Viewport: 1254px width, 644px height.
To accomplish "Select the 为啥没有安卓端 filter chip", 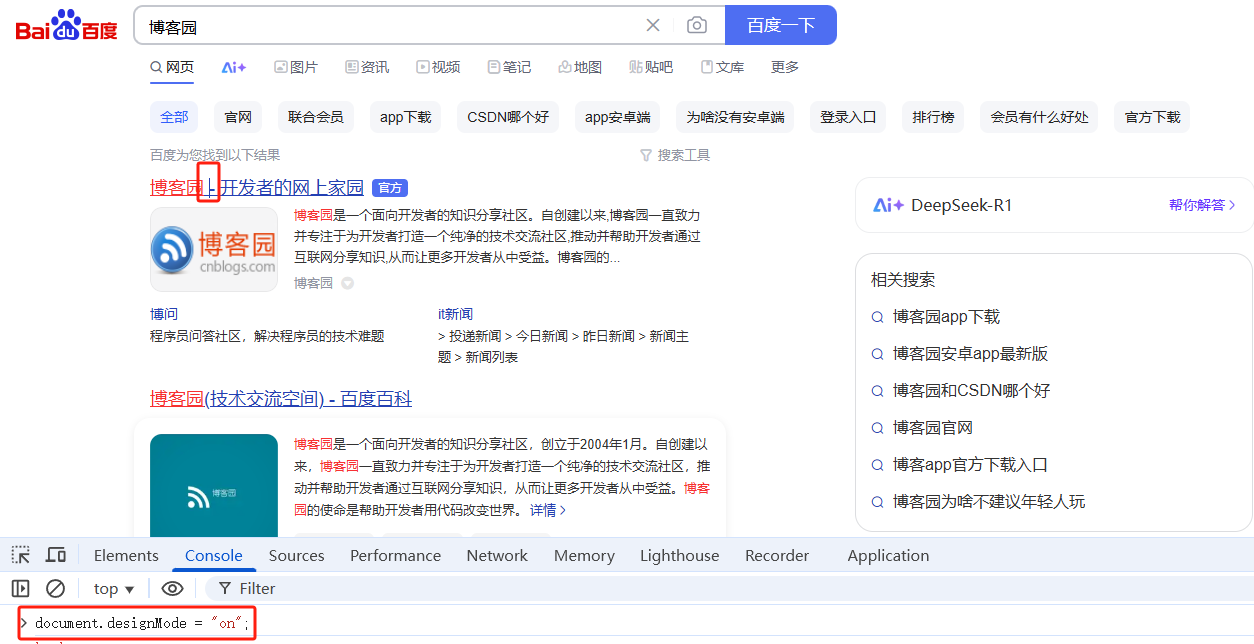I will point(735,117).
